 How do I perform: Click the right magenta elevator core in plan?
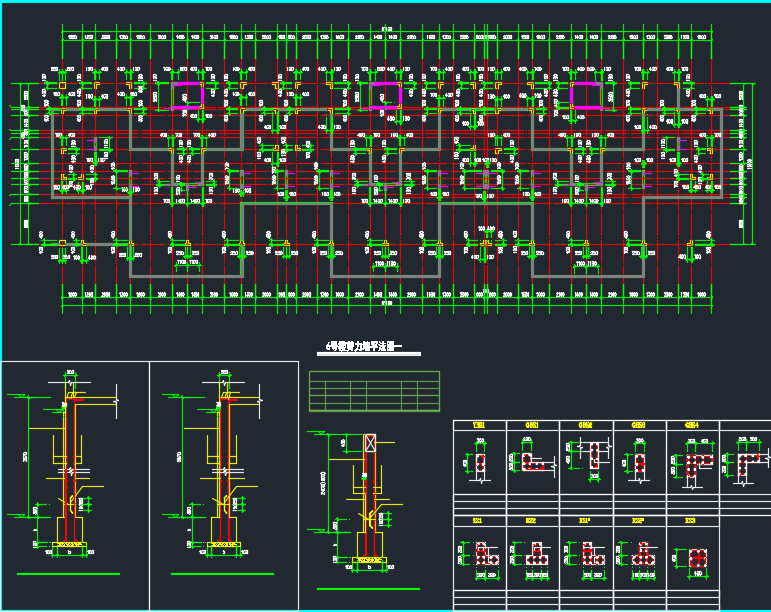point(586,95)
